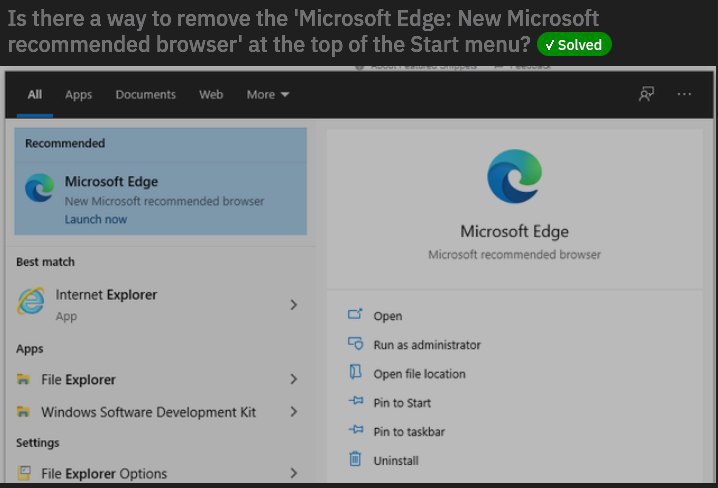Switch to the Apps search tab

pyautogui.click(x=78, y=95)
